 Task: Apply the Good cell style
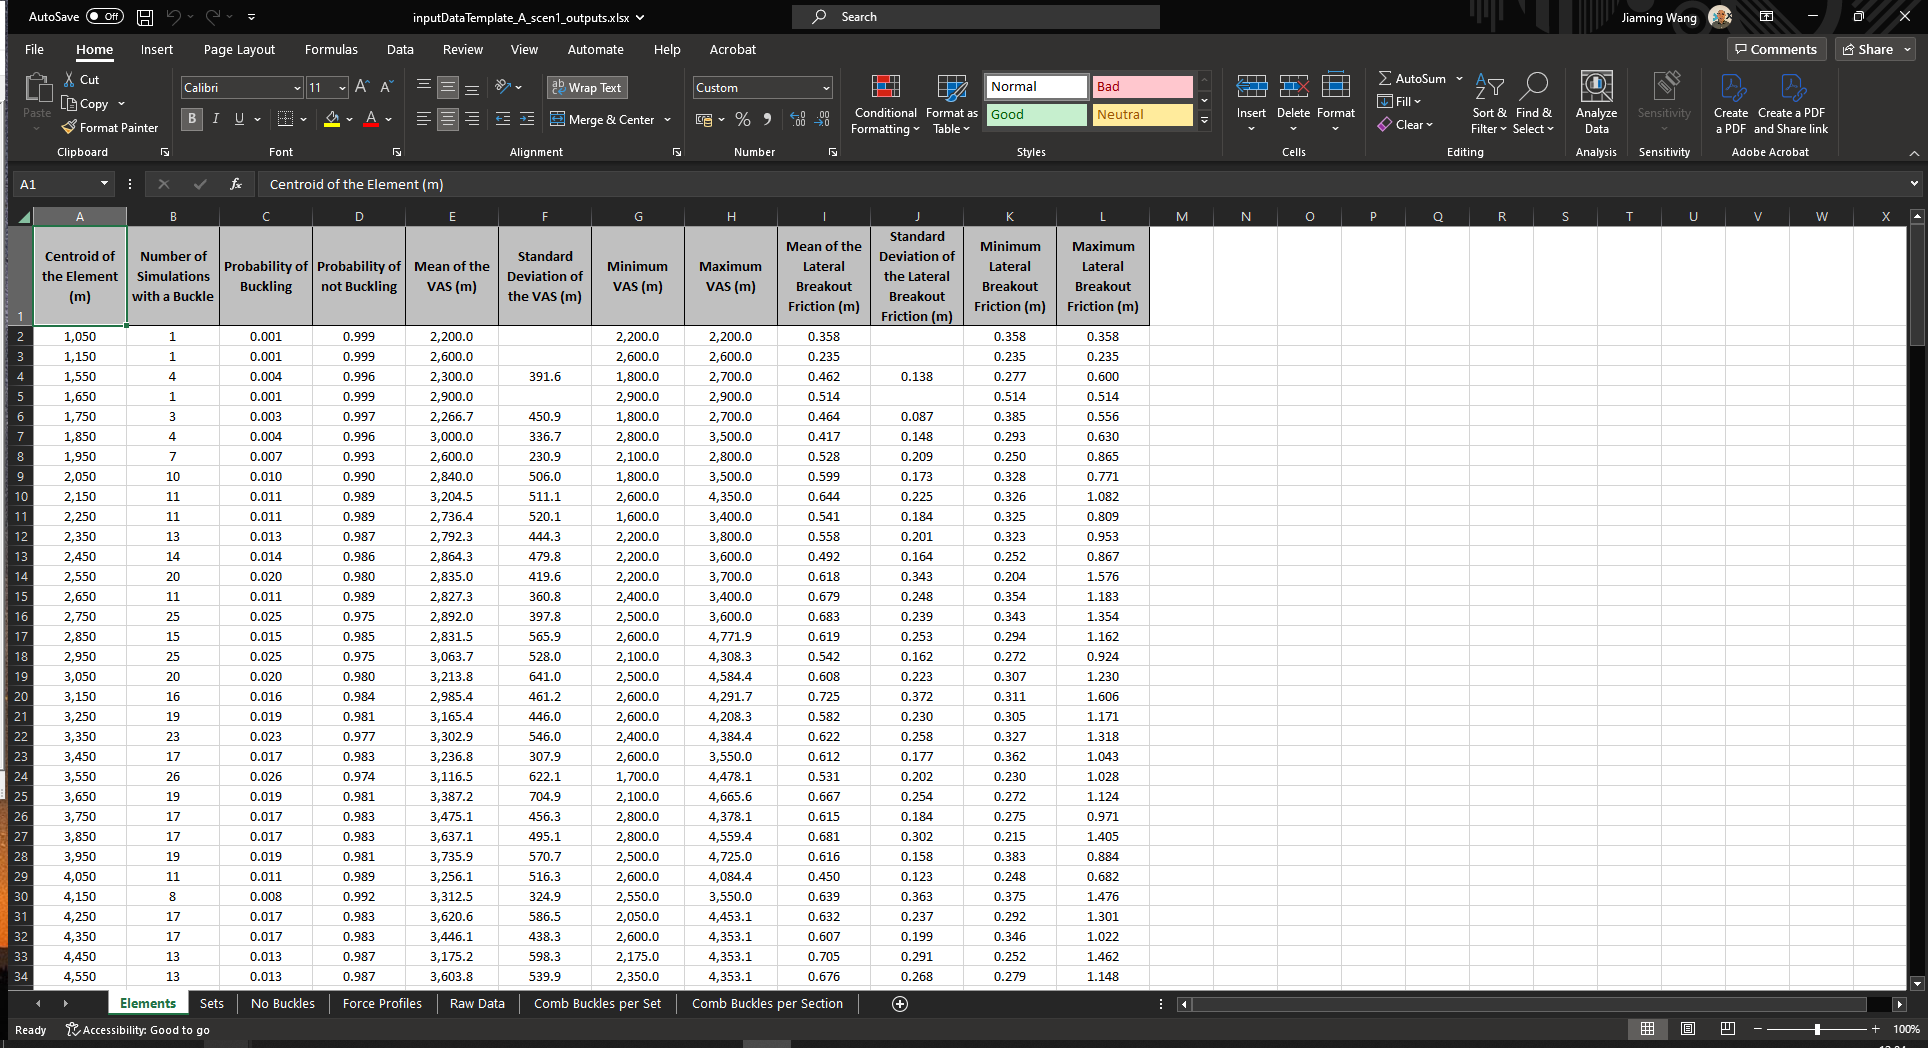[x=1036, y=115]
